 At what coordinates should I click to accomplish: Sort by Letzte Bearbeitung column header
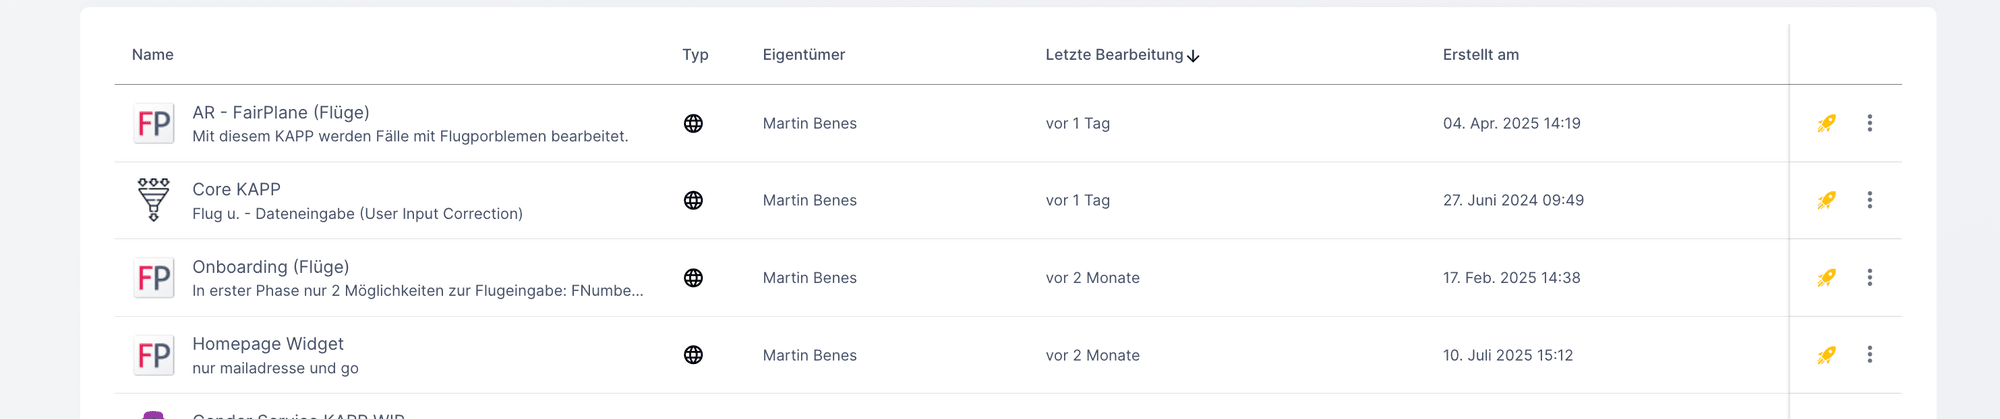click(1114, 55)
